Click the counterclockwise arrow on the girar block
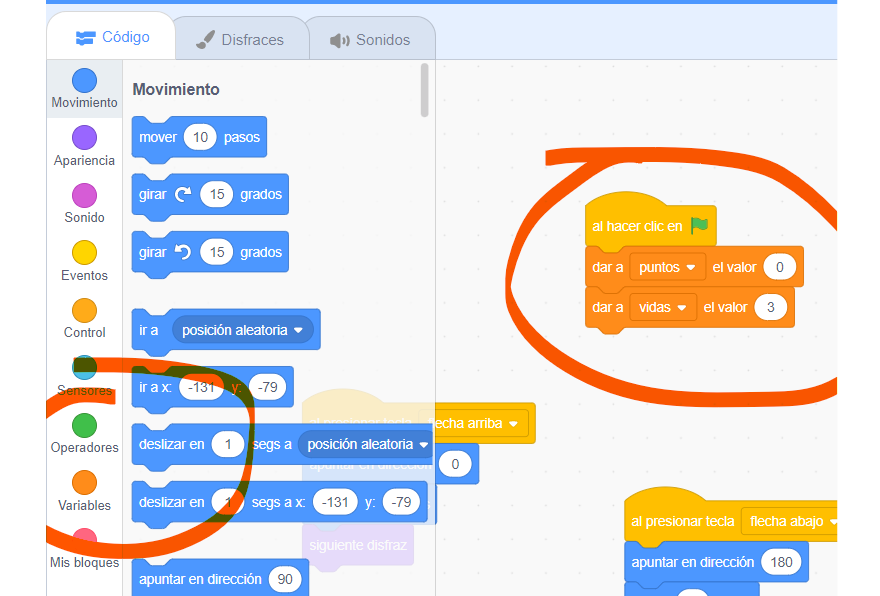Viewport: 880px width, 596px height. coord(183,252)
